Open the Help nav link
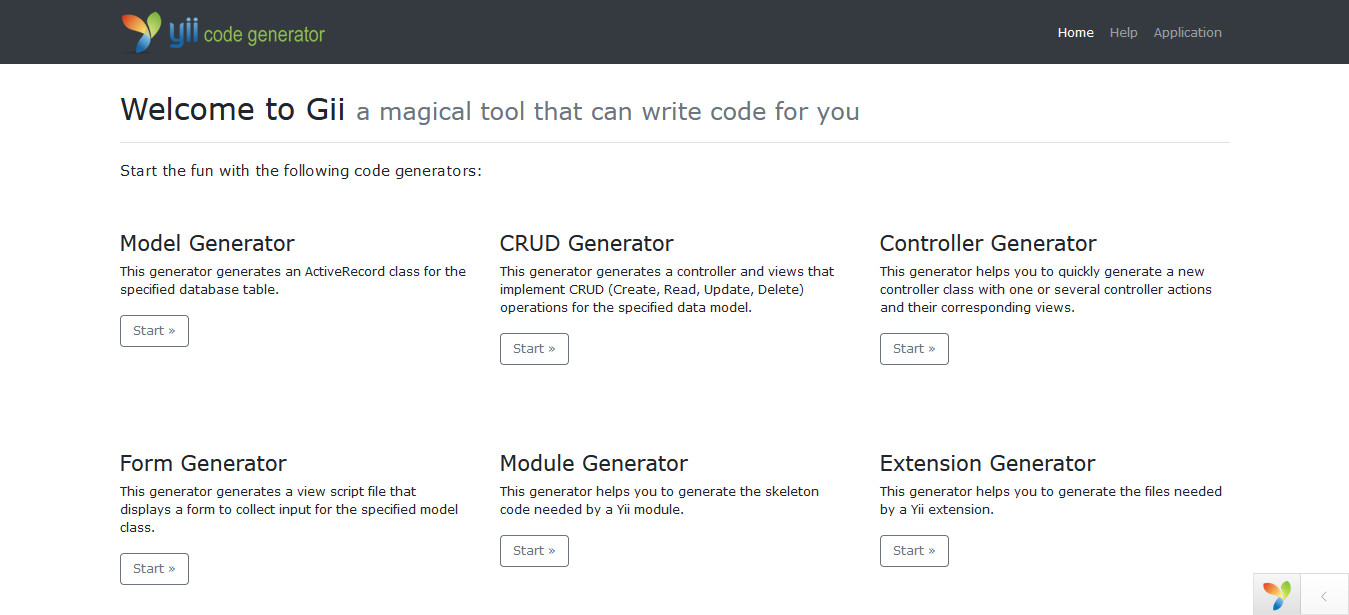The image size is (1349, 615). [x=1124, y=32]
